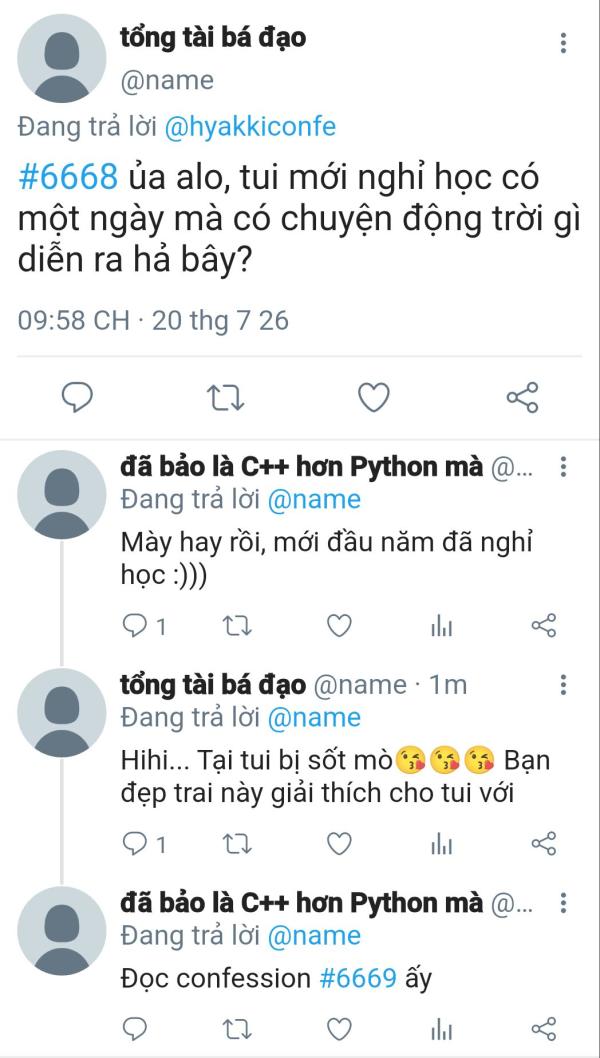The image size is (600, 1058).
Task: View analytics of 'Mày hay rồi' reply
Action: (441, 626)
